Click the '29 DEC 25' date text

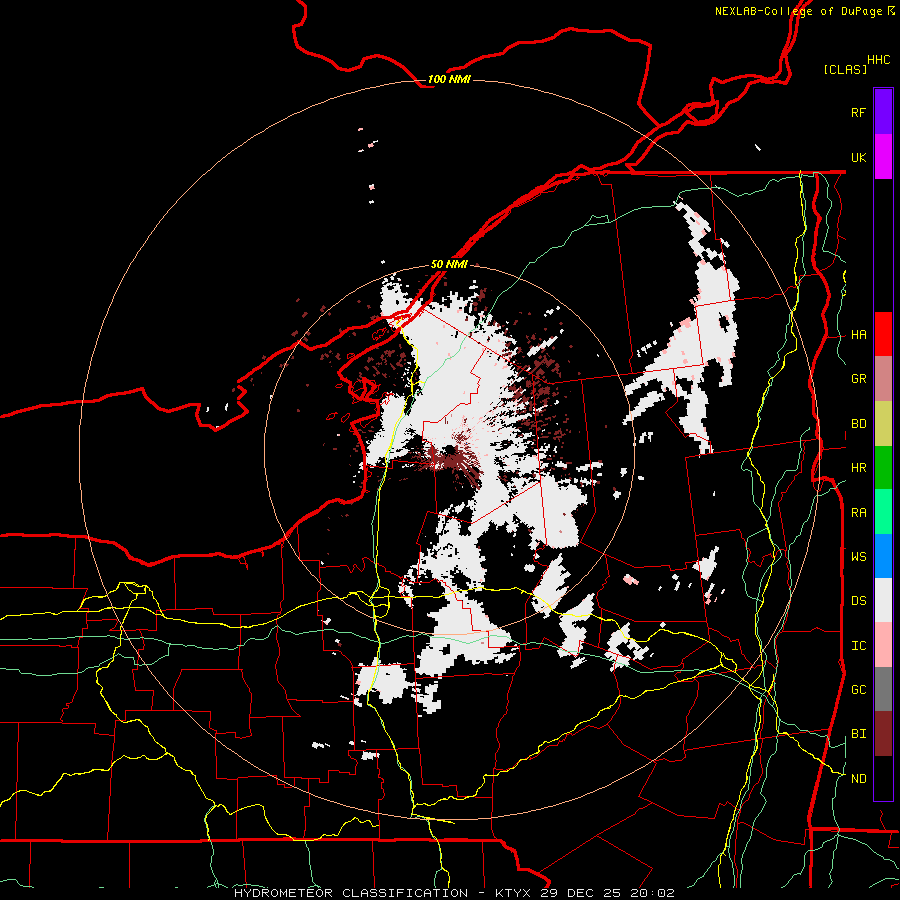583,893
